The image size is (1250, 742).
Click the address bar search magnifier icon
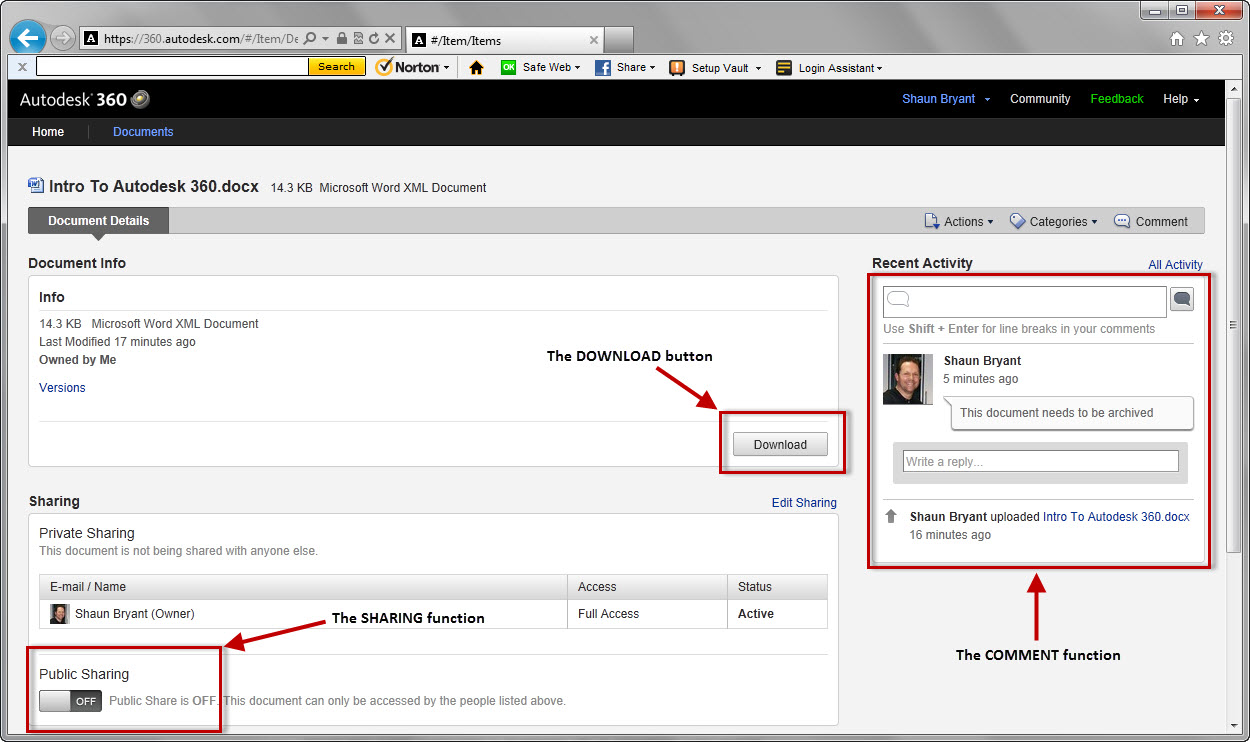(310, 39)
